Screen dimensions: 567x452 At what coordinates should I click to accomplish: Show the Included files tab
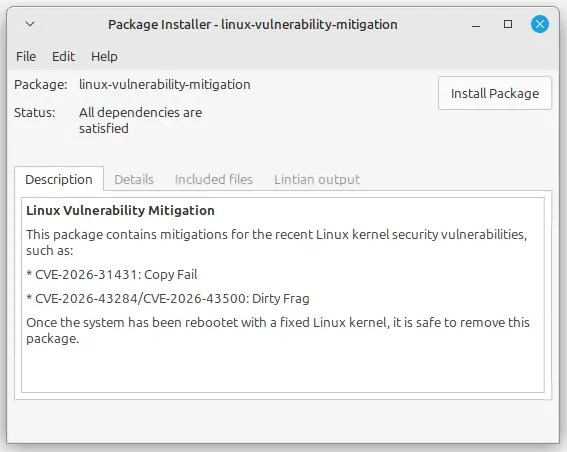pyautogui.click(x=214, y=179)
